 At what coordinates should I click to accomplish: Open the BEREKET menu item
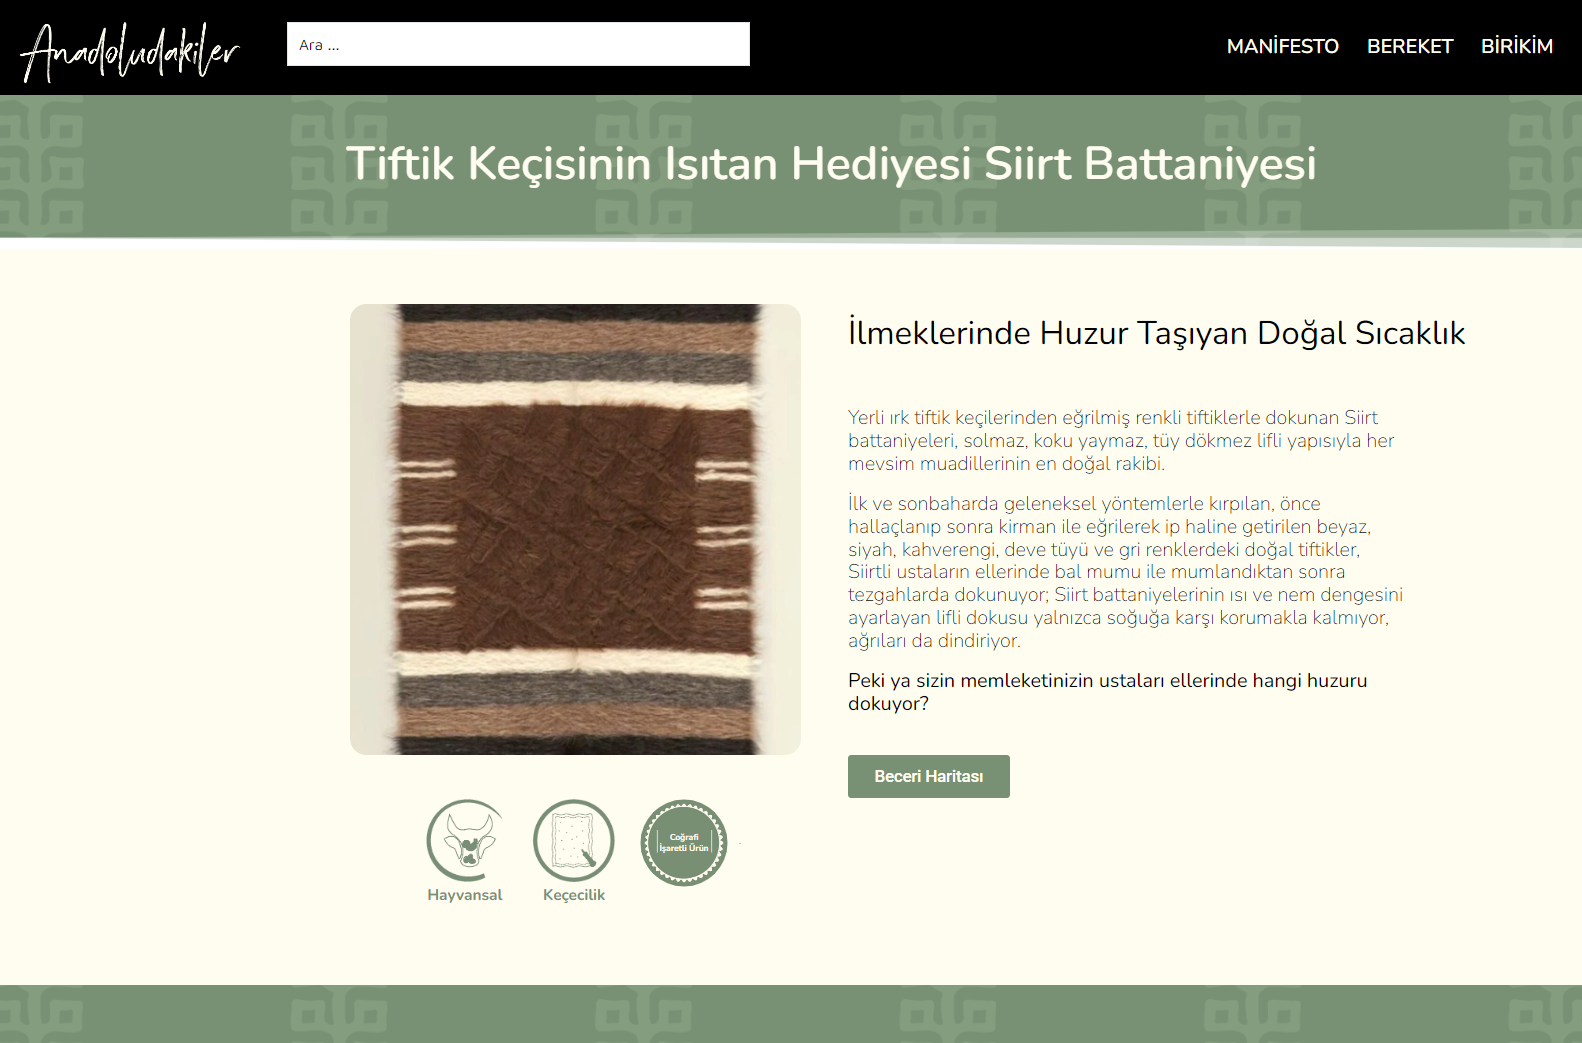pos(1410,46)
